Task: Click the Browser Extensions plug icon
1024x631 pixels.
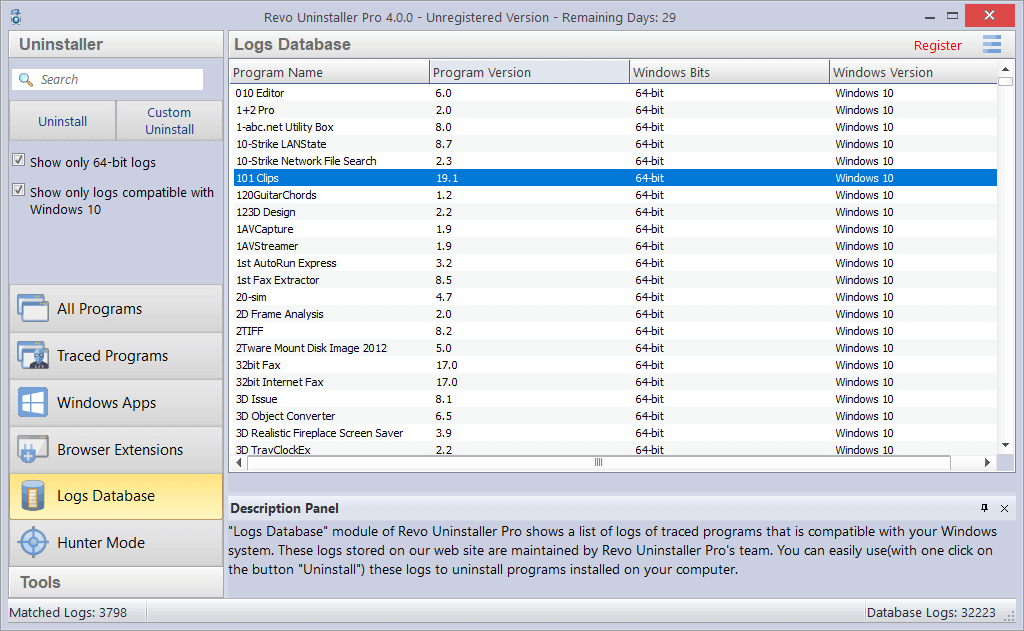Action: (x=33, y=449)
